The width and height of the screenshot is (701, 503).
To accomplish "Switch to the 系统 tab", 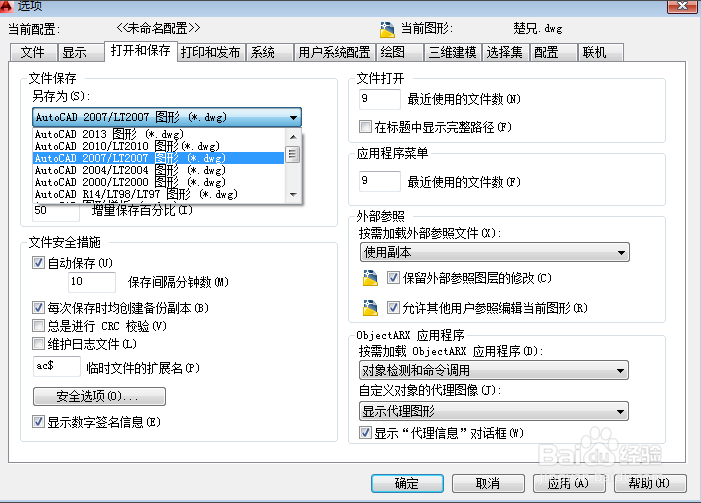I will coord(270,52).
